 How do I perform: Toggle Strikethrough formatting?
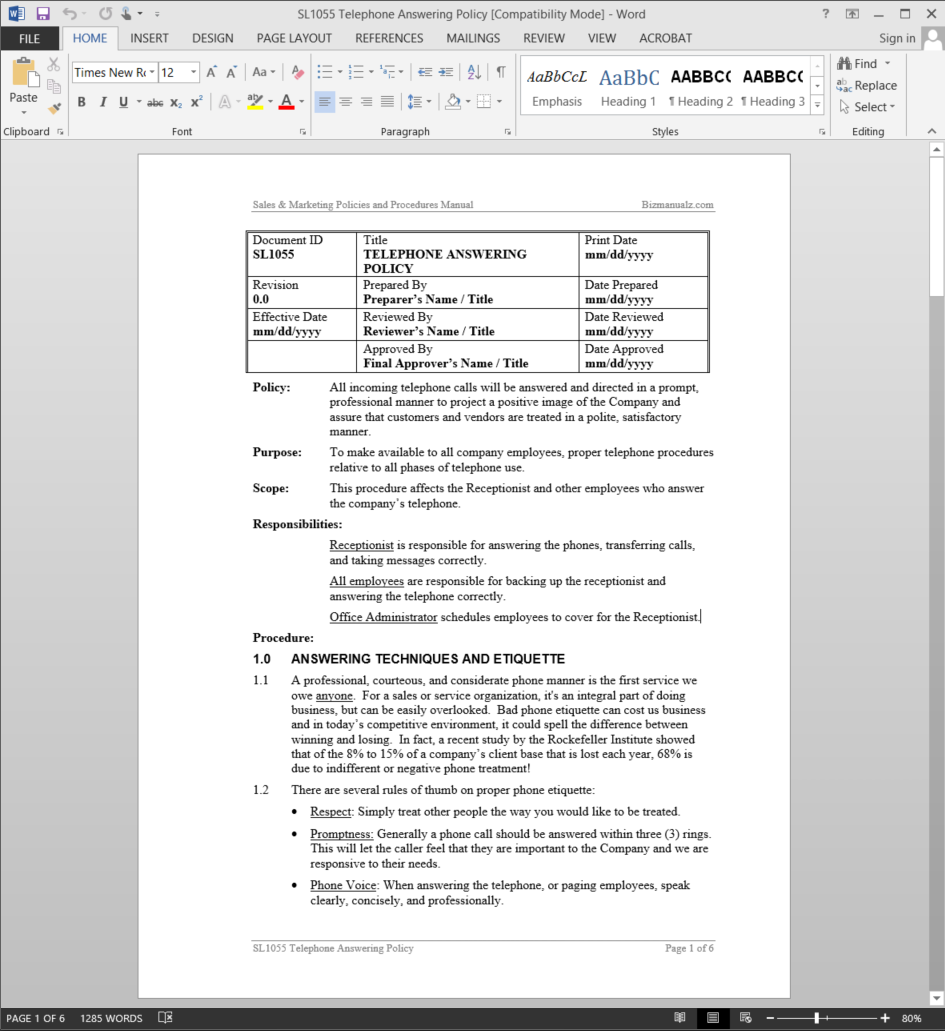click(x=155, y=102)
